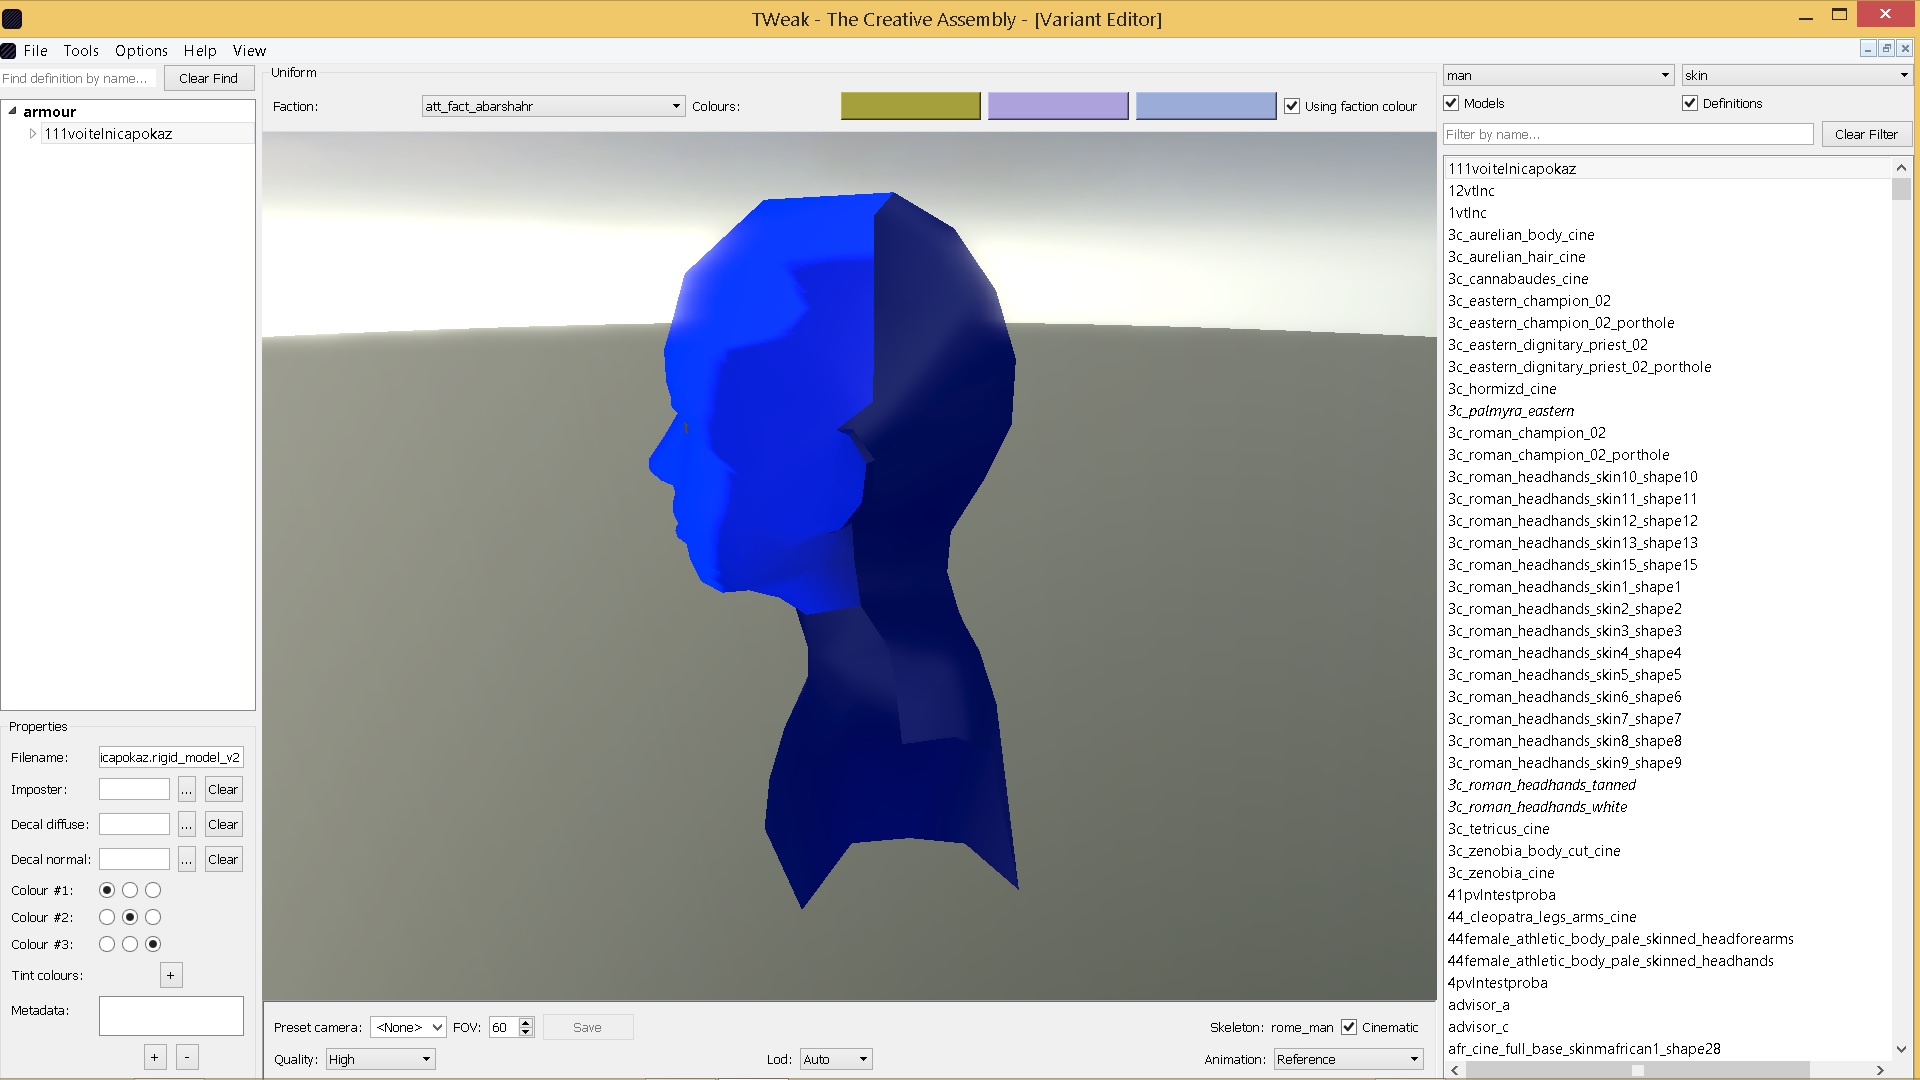1920x1080 pixels.
Task: Click the metadata plus button
Action: [154, 1057]
